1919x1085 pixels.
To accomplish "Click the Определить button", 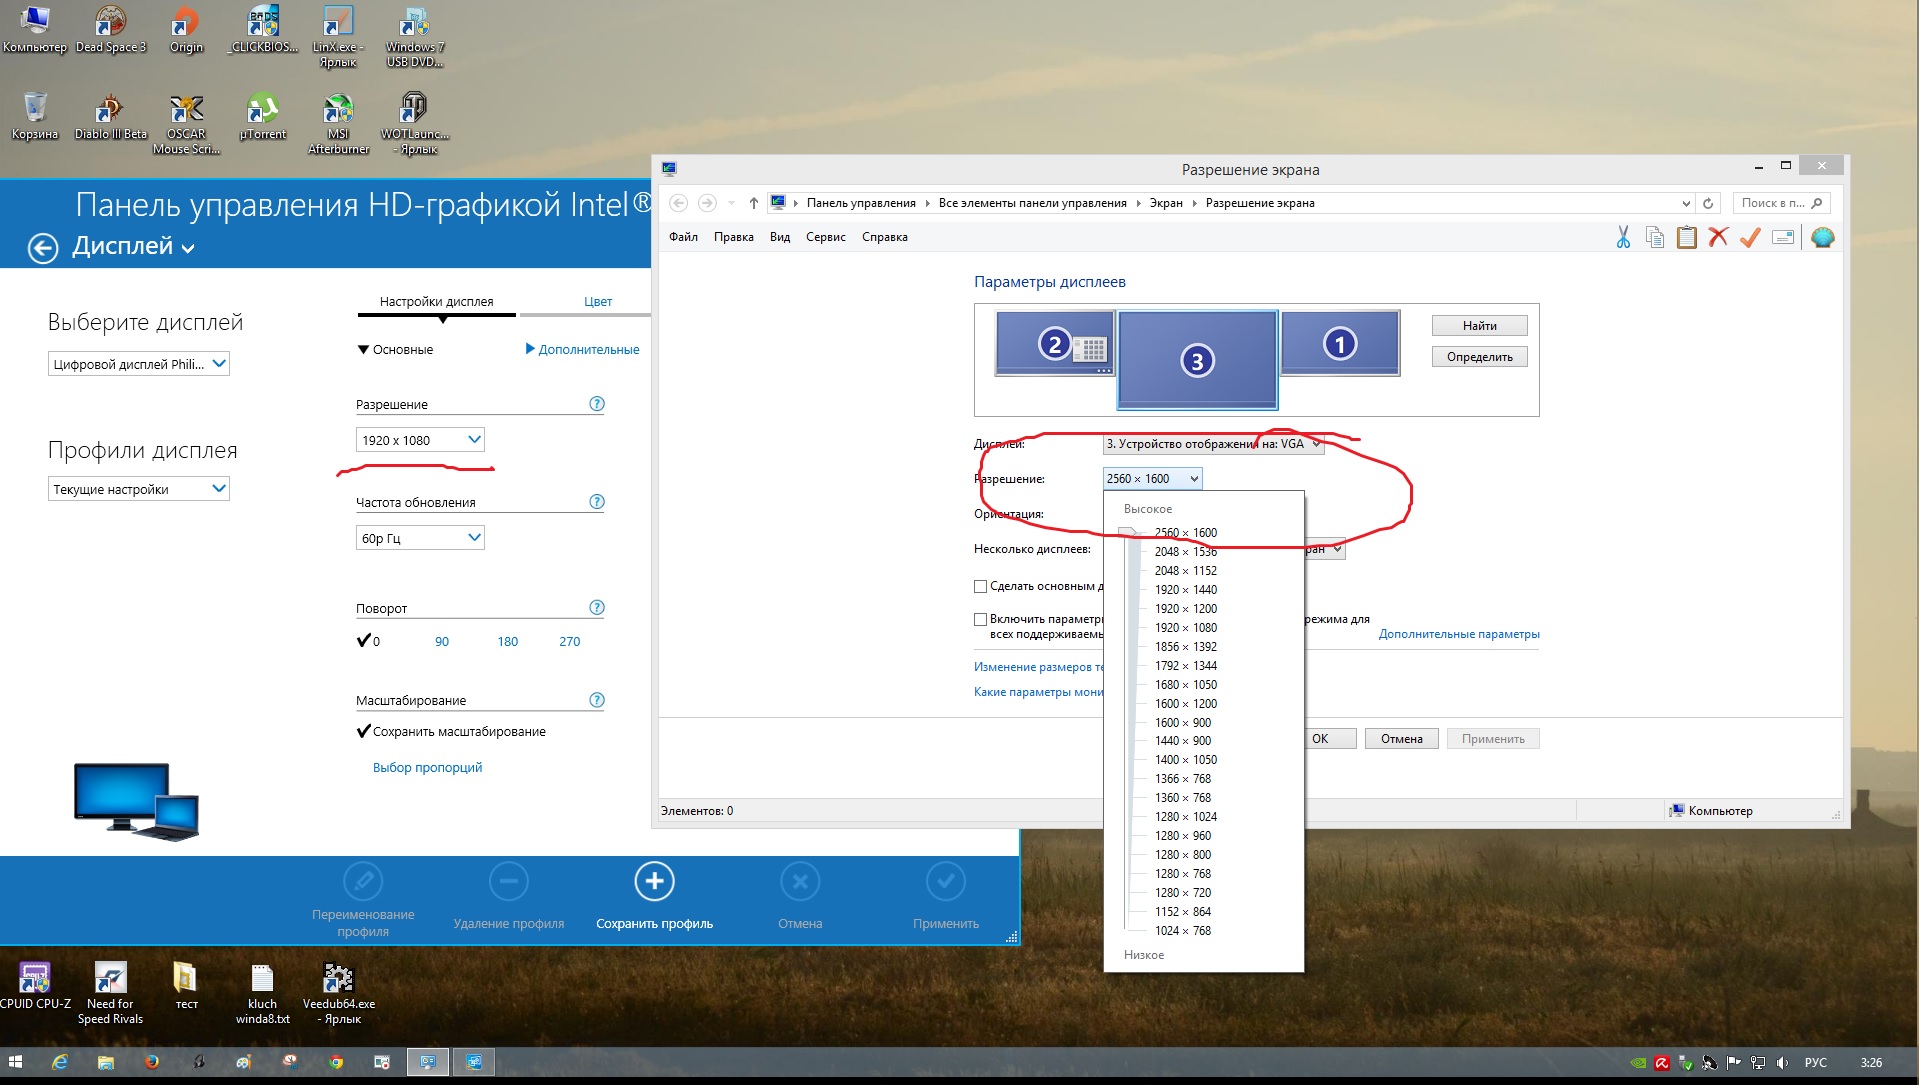I will (x=1479, y=357).
